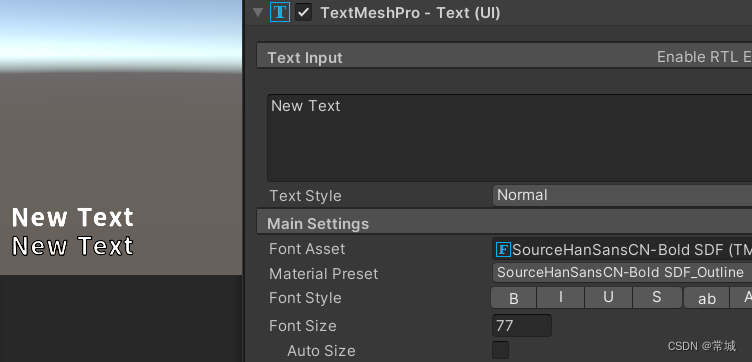Toggle Strikethrough font style button
The image size is (752, 362).
tap(657, 298)
